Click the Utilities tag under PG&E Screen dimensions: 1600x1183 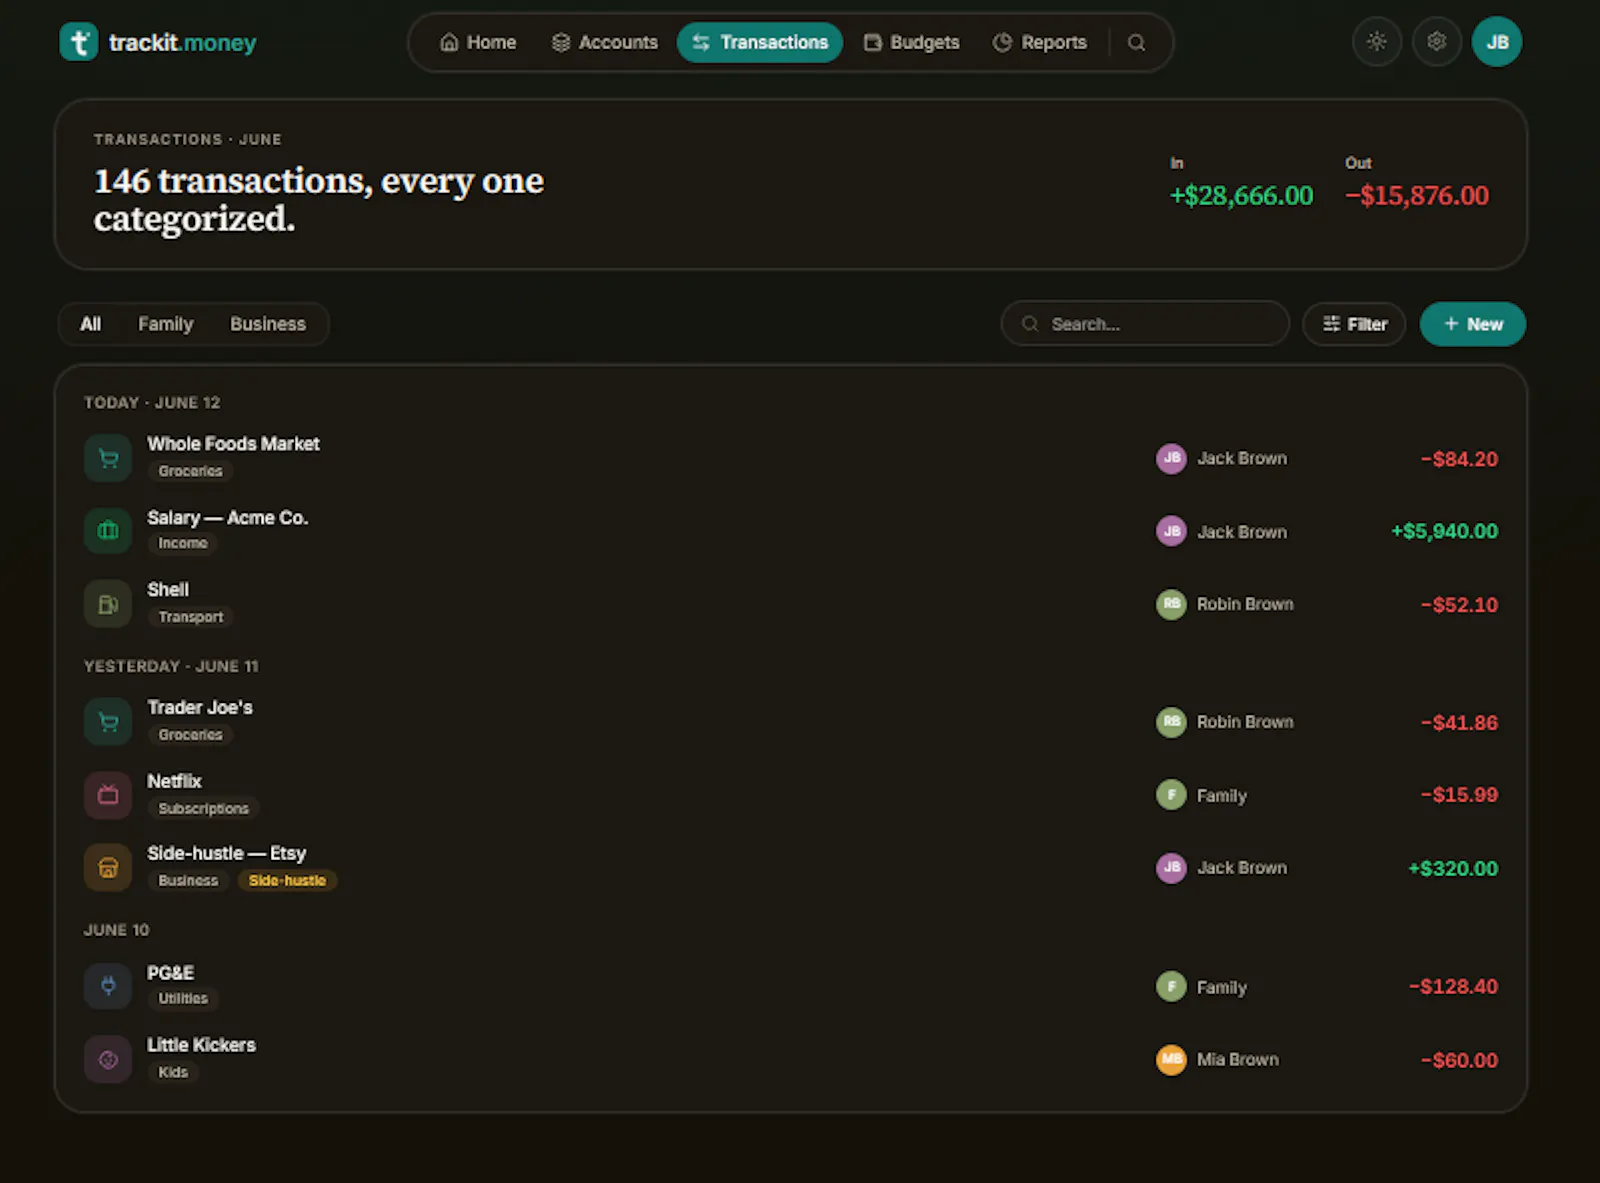pos(183,998)
